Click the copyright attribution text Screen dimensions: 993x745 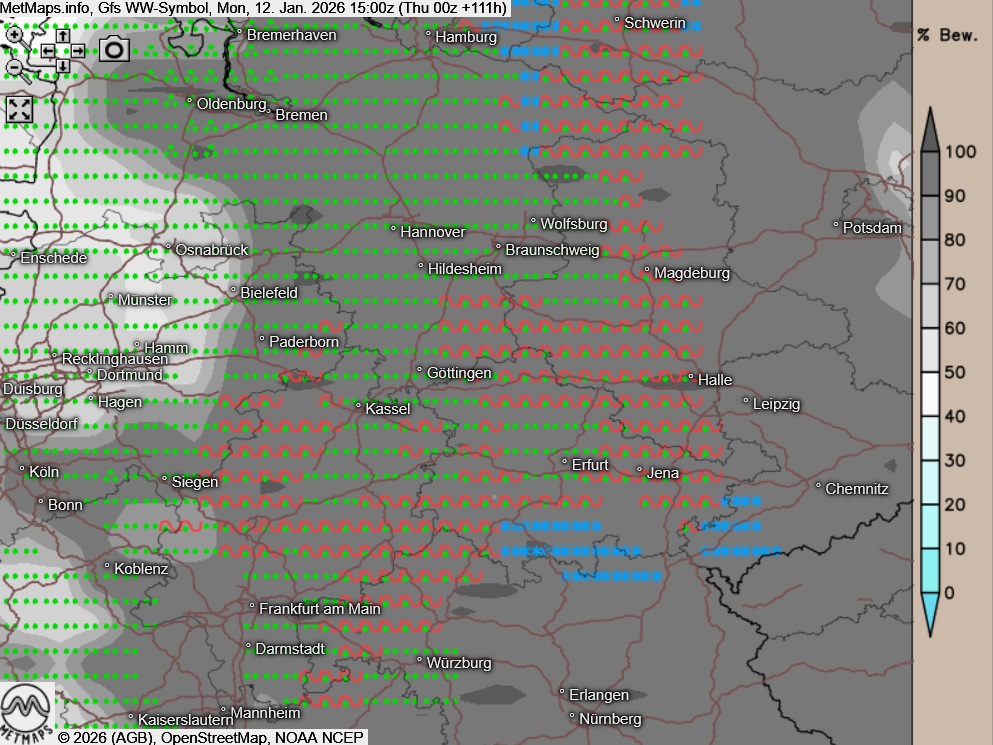pos(211,737)
